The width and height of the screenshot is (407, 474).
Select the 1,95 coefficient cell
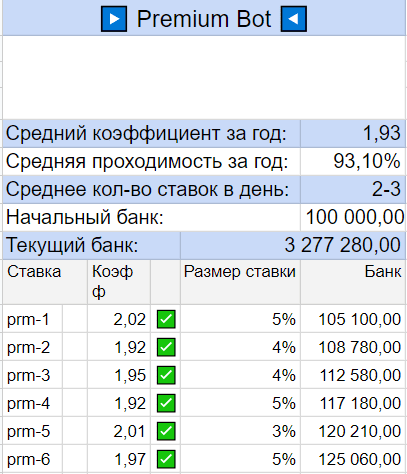(x=119, y=375)
